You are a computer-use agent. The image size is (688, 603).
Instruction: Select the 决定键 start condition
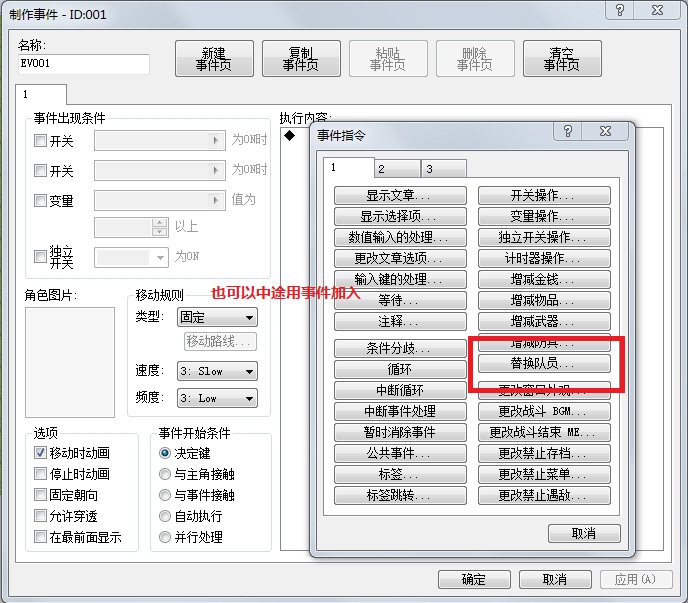tap(165, 453)
